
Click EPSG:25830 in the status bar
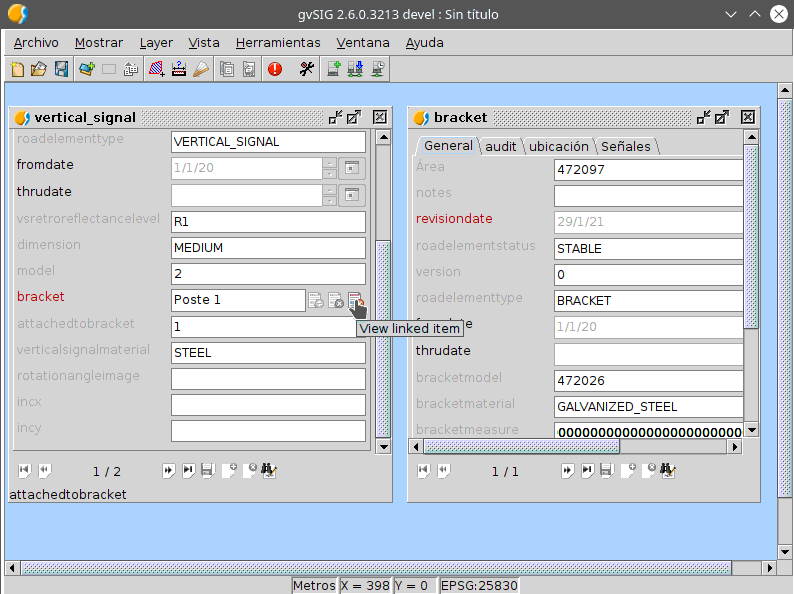pyautogui.click(x=479, y=585)
